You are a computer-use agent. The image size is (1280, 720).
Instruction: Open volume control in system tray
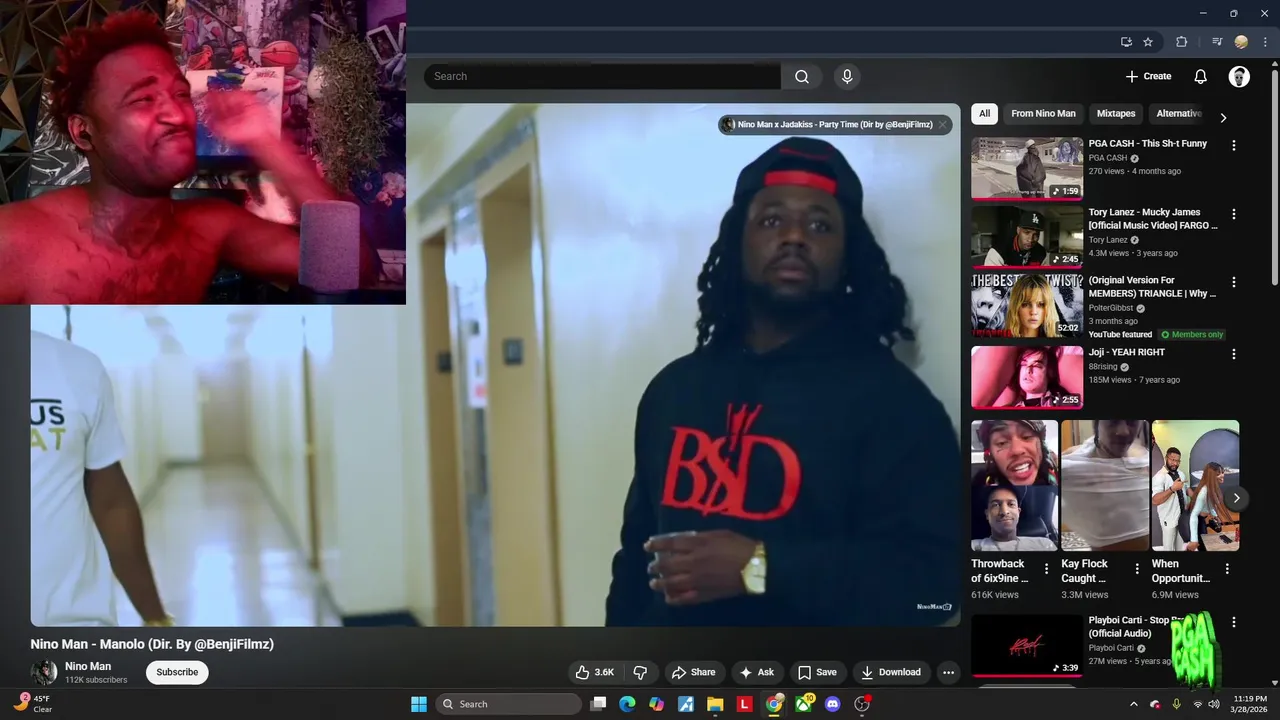coord(1214,704)
